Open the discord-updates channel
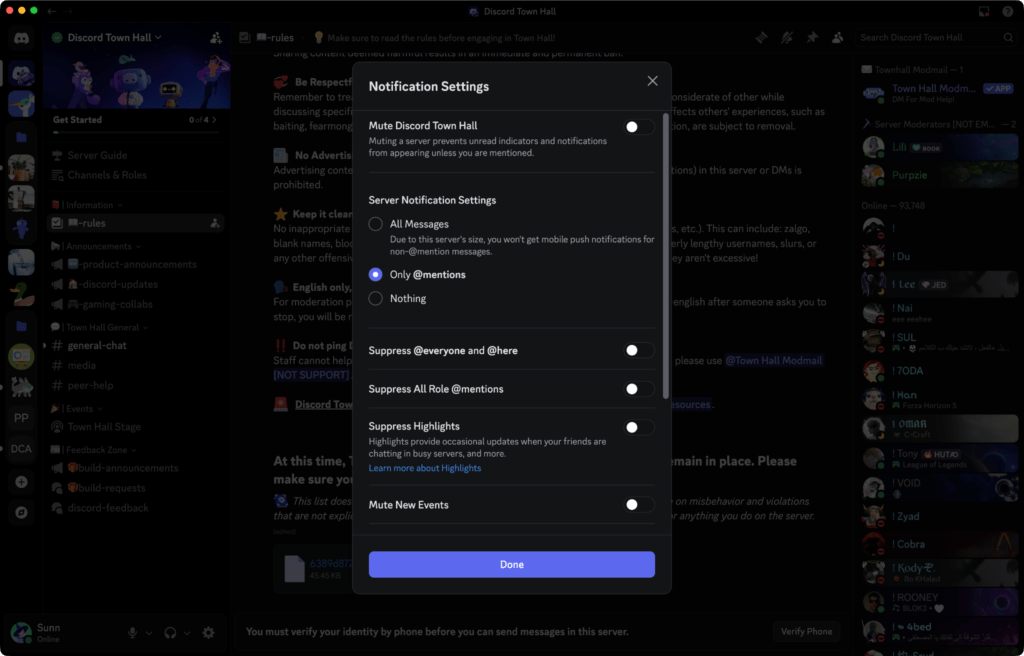This screenshot has height=656, width=1024. tap(136, 284)
